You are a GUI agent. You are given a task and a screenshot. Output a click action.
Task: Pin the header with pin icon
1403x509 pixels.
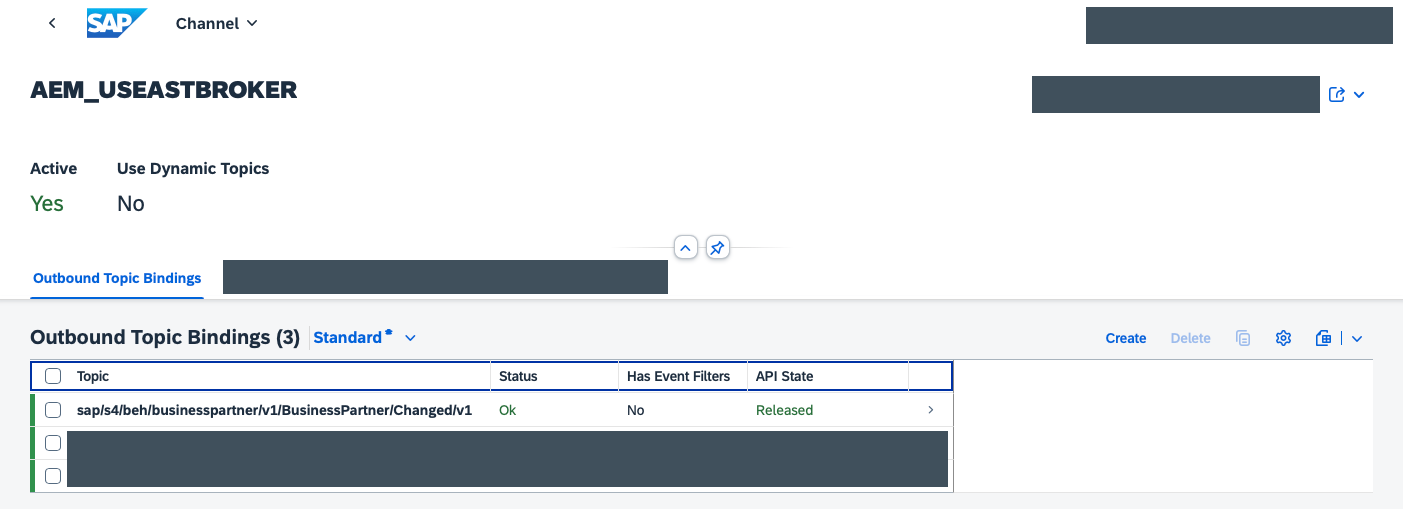click(717, 247)
